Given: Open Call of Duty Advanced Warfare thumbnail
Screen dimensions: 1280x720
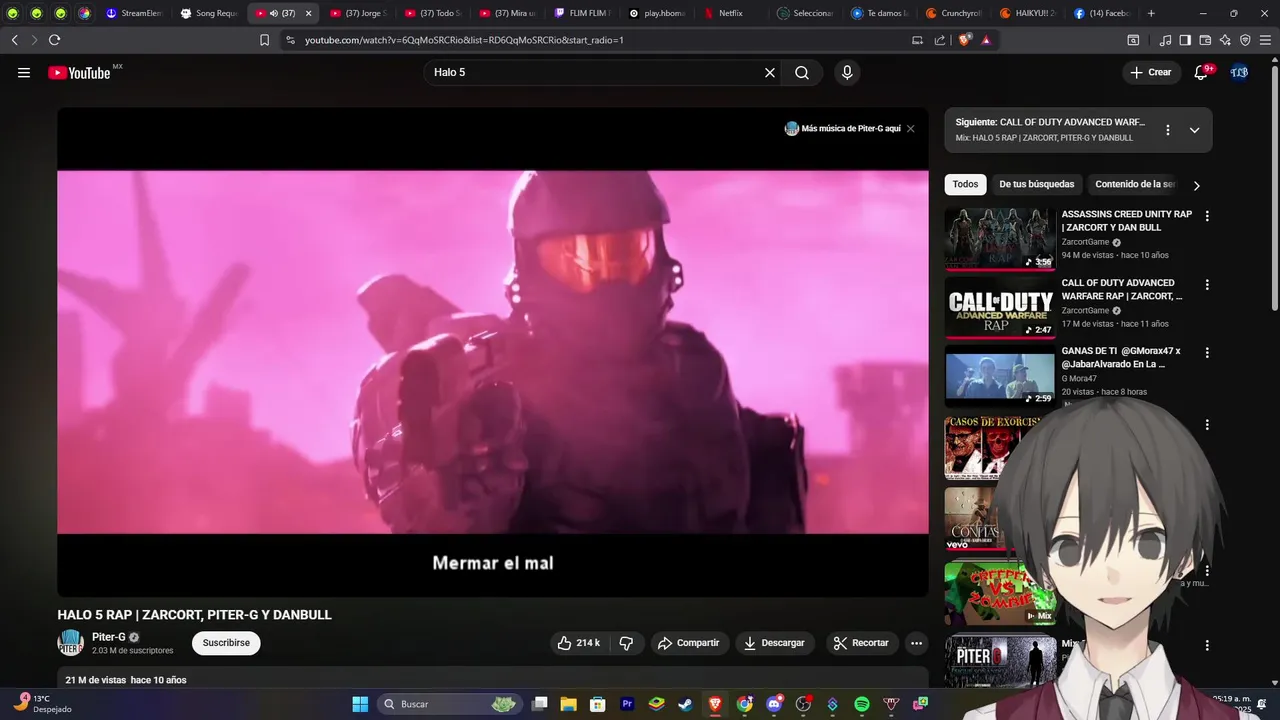Looking at the screenshot, I should [x=1000, y=308].
